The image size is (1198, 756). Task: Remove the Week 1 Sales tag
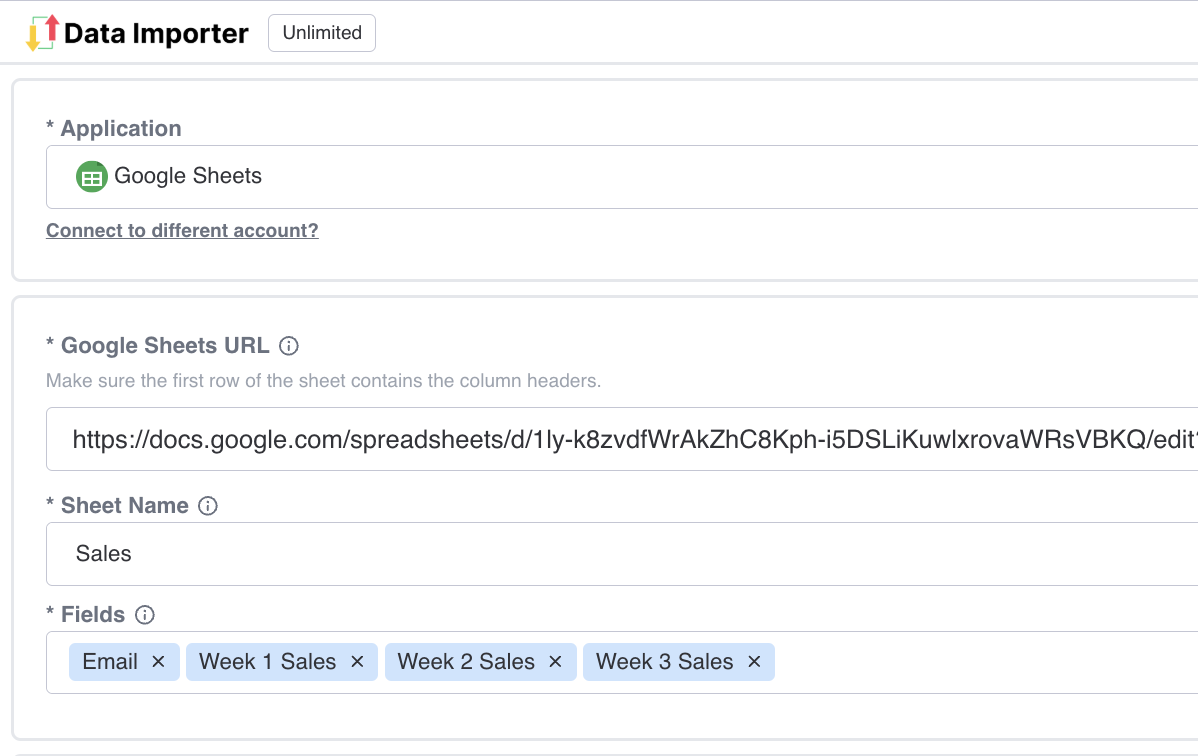pyautogui.click(x=357, y=661)
